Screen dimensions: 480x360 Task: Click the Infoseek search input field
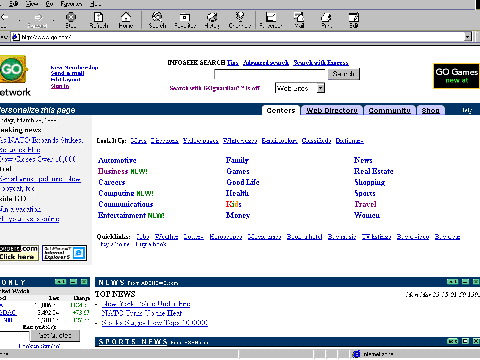pyautogui.click(x=269, y=74)
